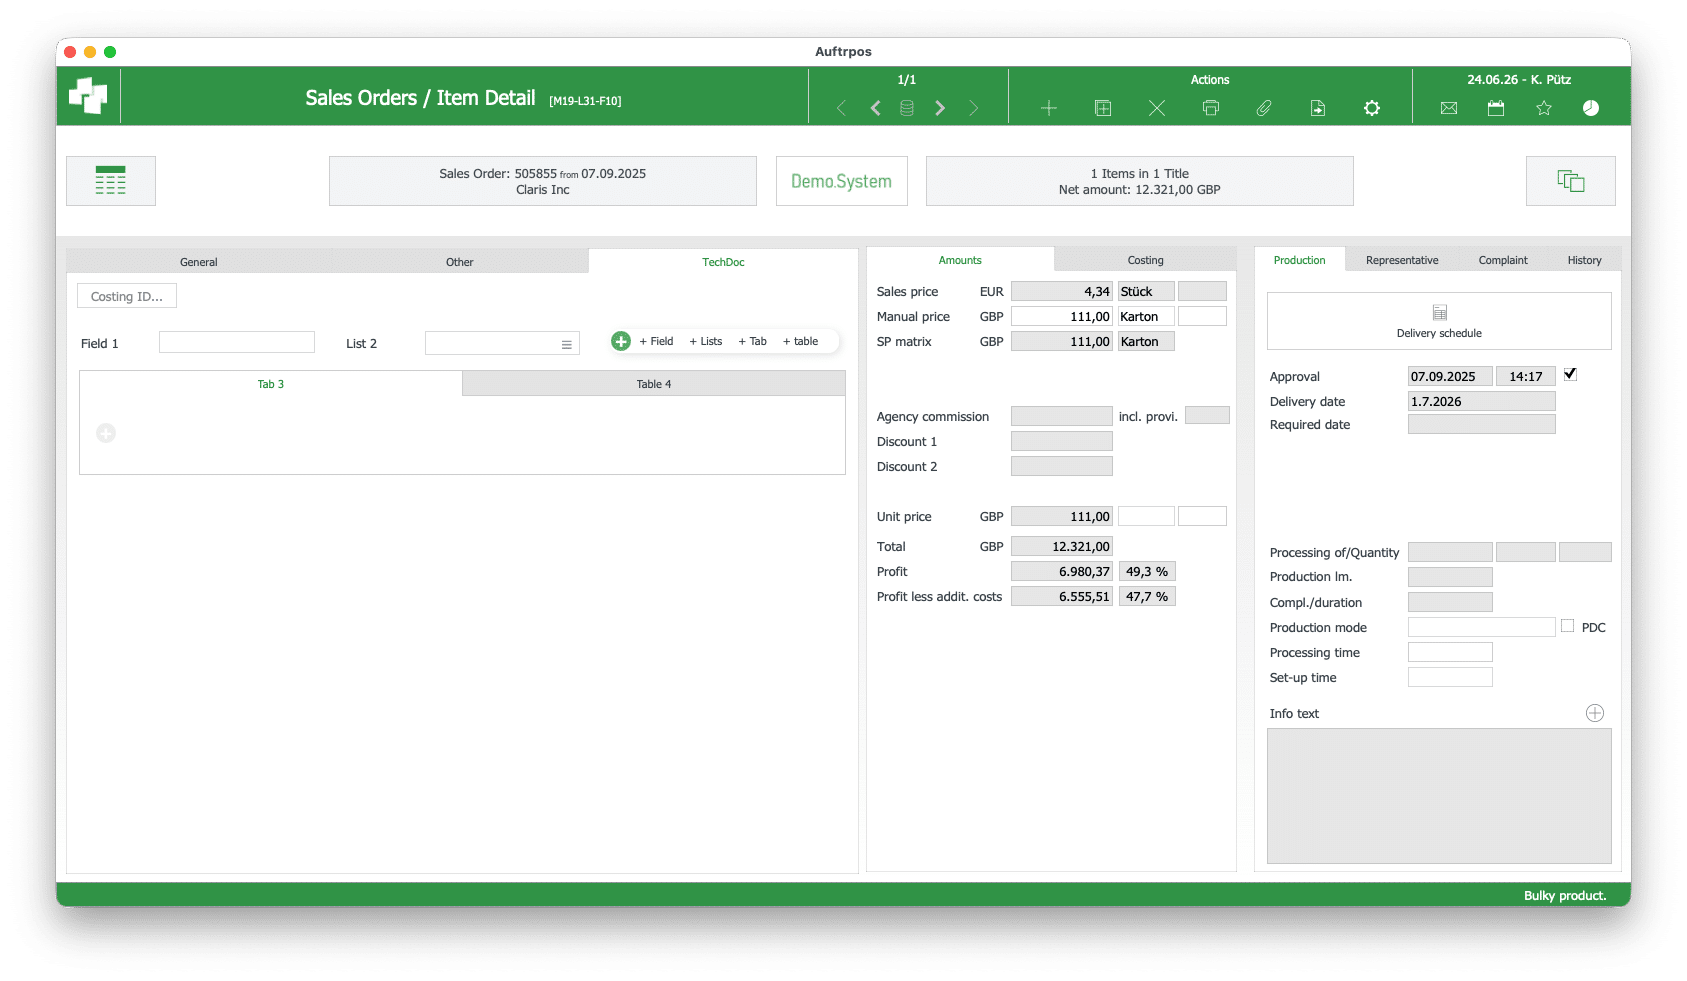Click the Costing ID... button

127,296
